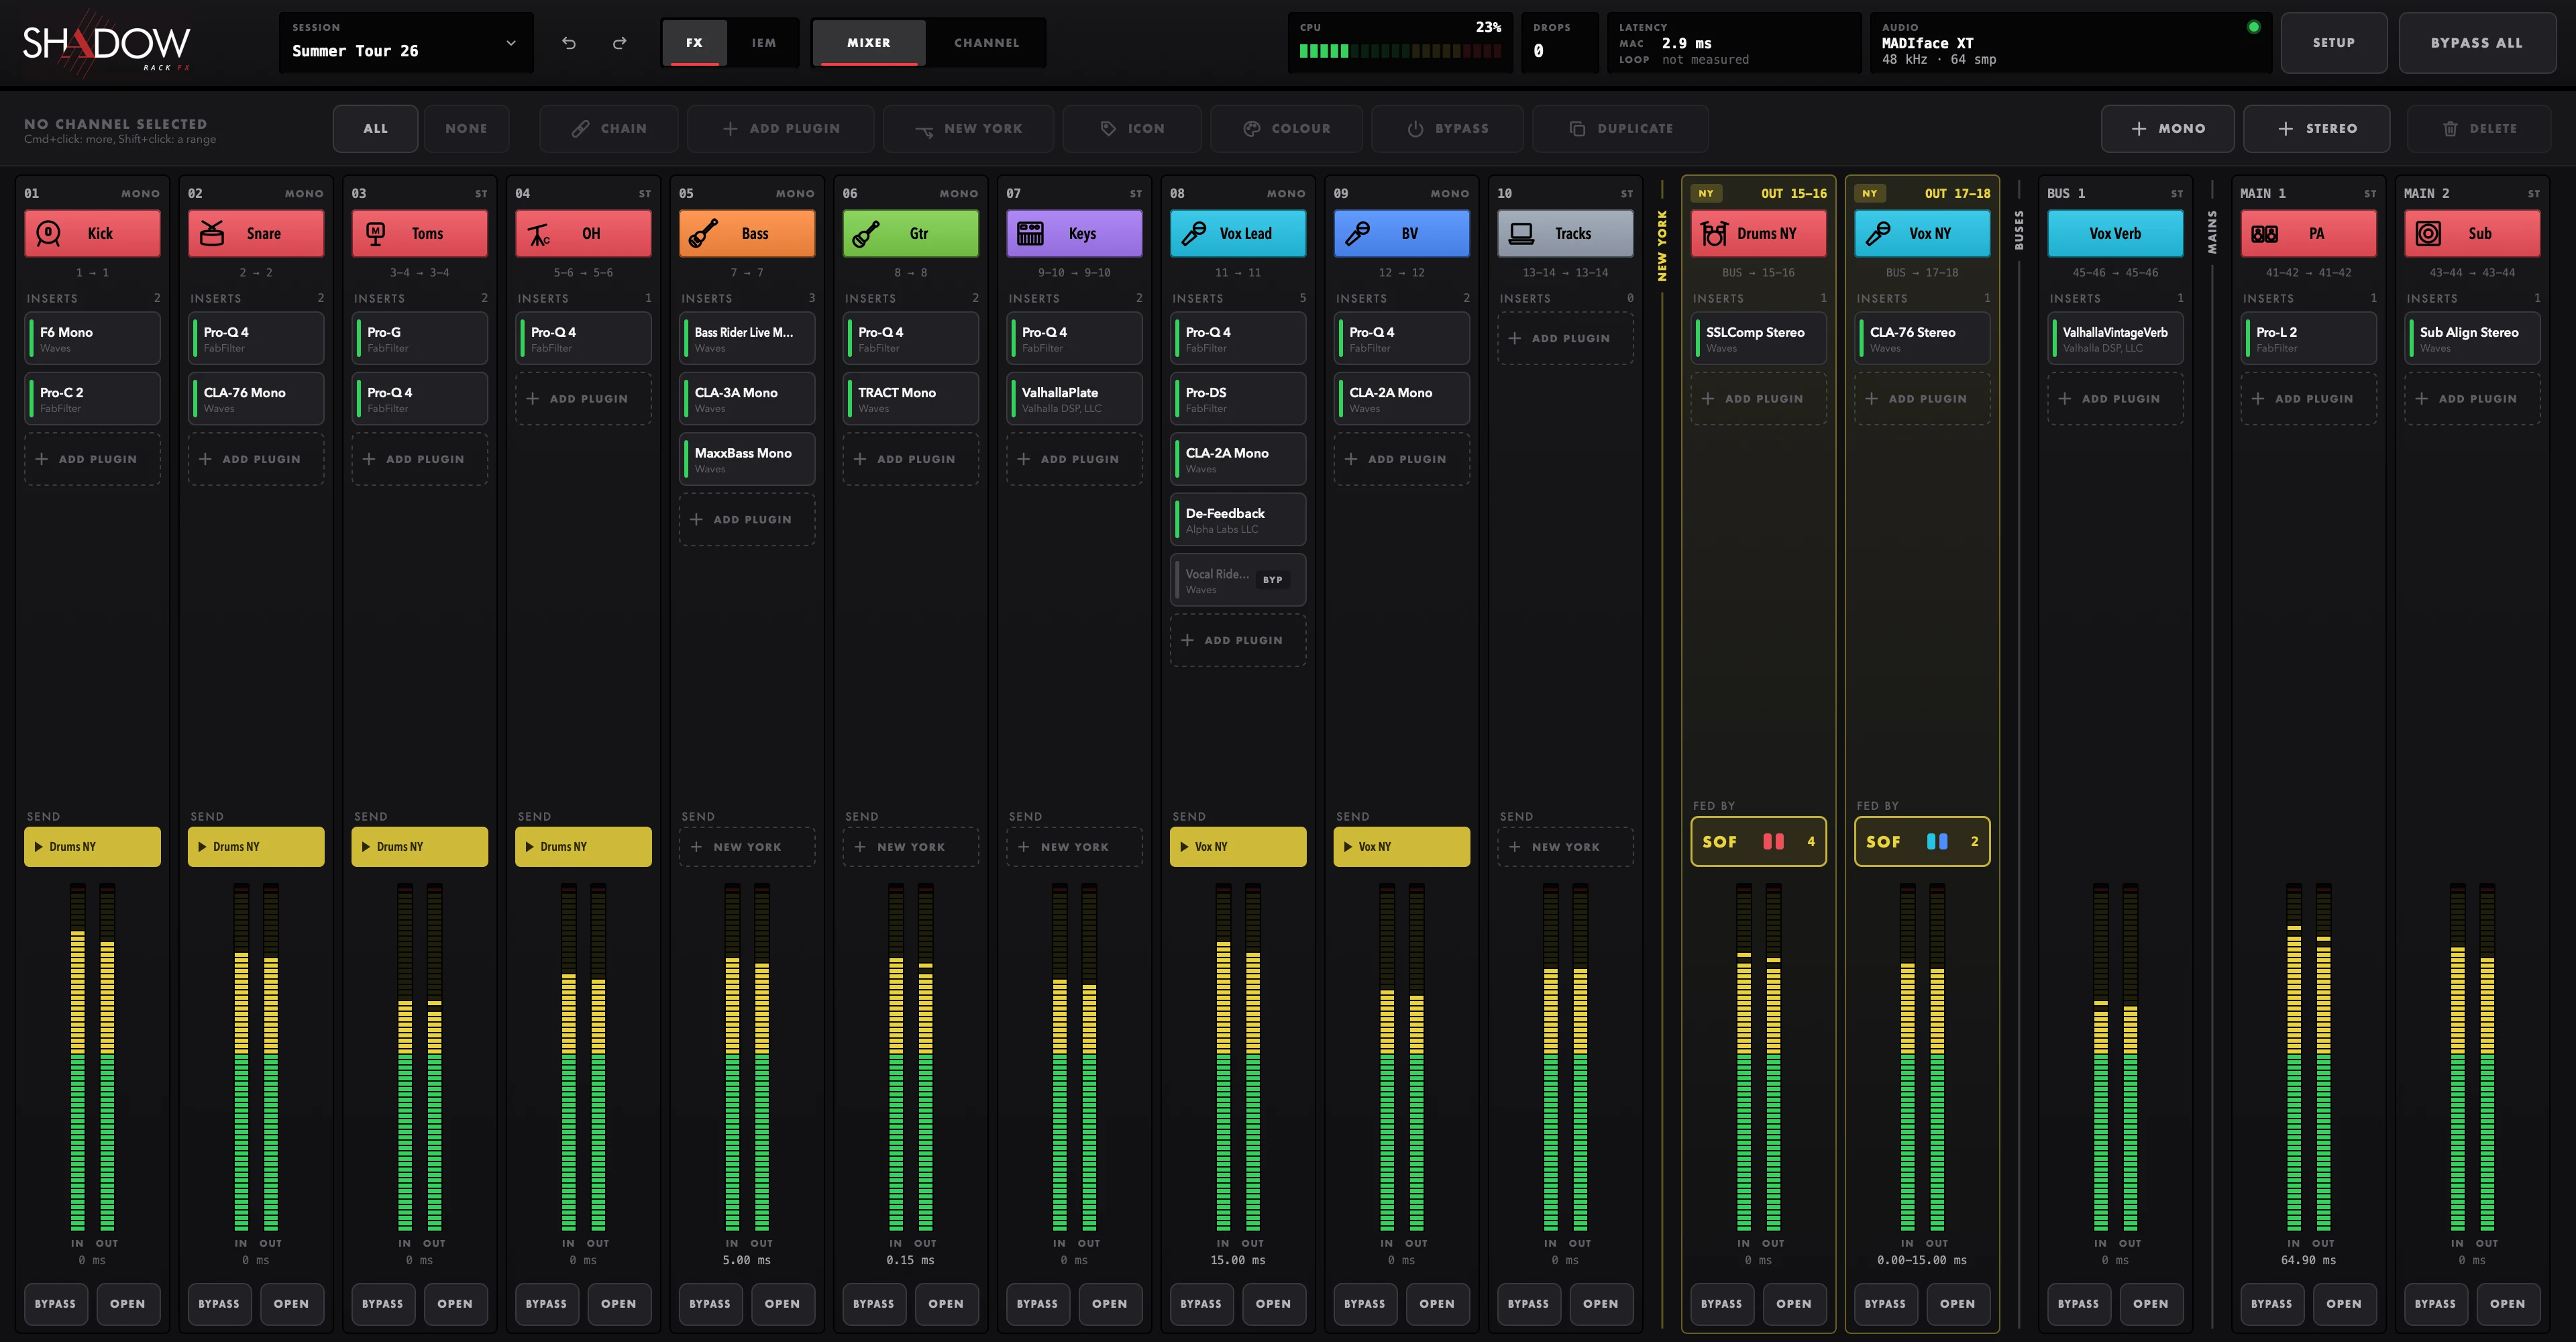Switch to the IEM tab
The height and width of the screenshot is (1342, 2576).
click(764, 43)
